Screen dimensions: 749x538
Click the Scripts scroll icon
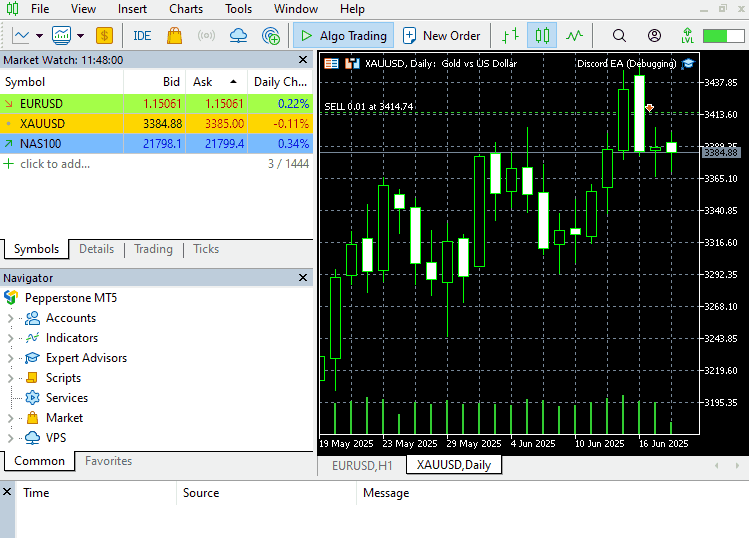click(32, 378)
